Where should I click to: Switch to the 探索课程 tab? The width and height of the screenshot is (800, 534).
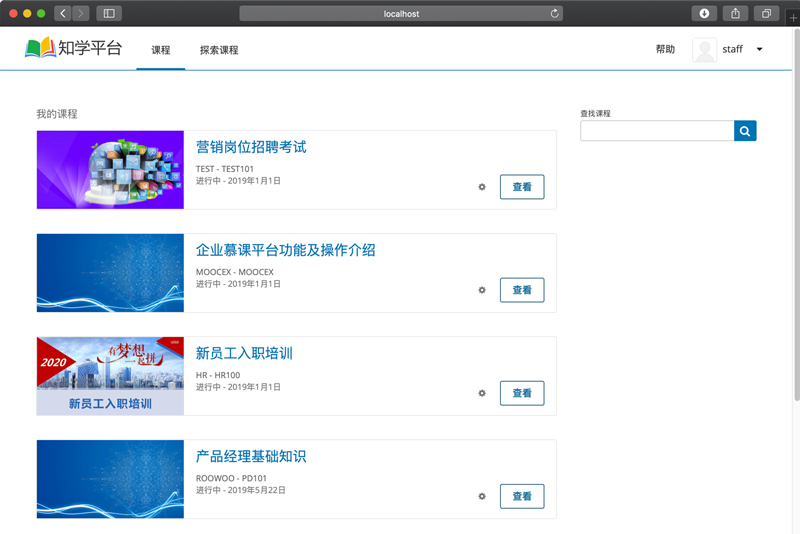pyautogui.click(x=219, y=50)
